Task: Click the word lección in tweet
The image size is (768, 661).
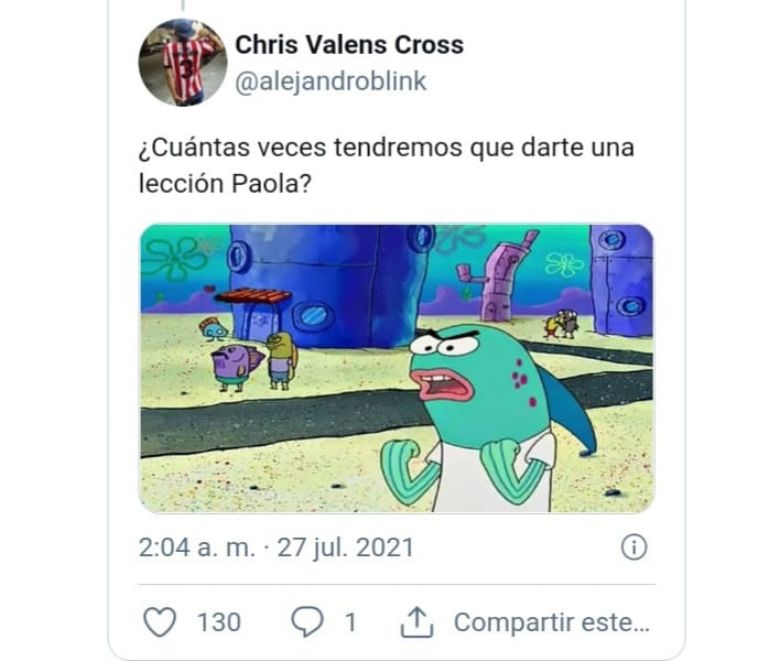Action: pyautogui.click(x=181, y=184)
